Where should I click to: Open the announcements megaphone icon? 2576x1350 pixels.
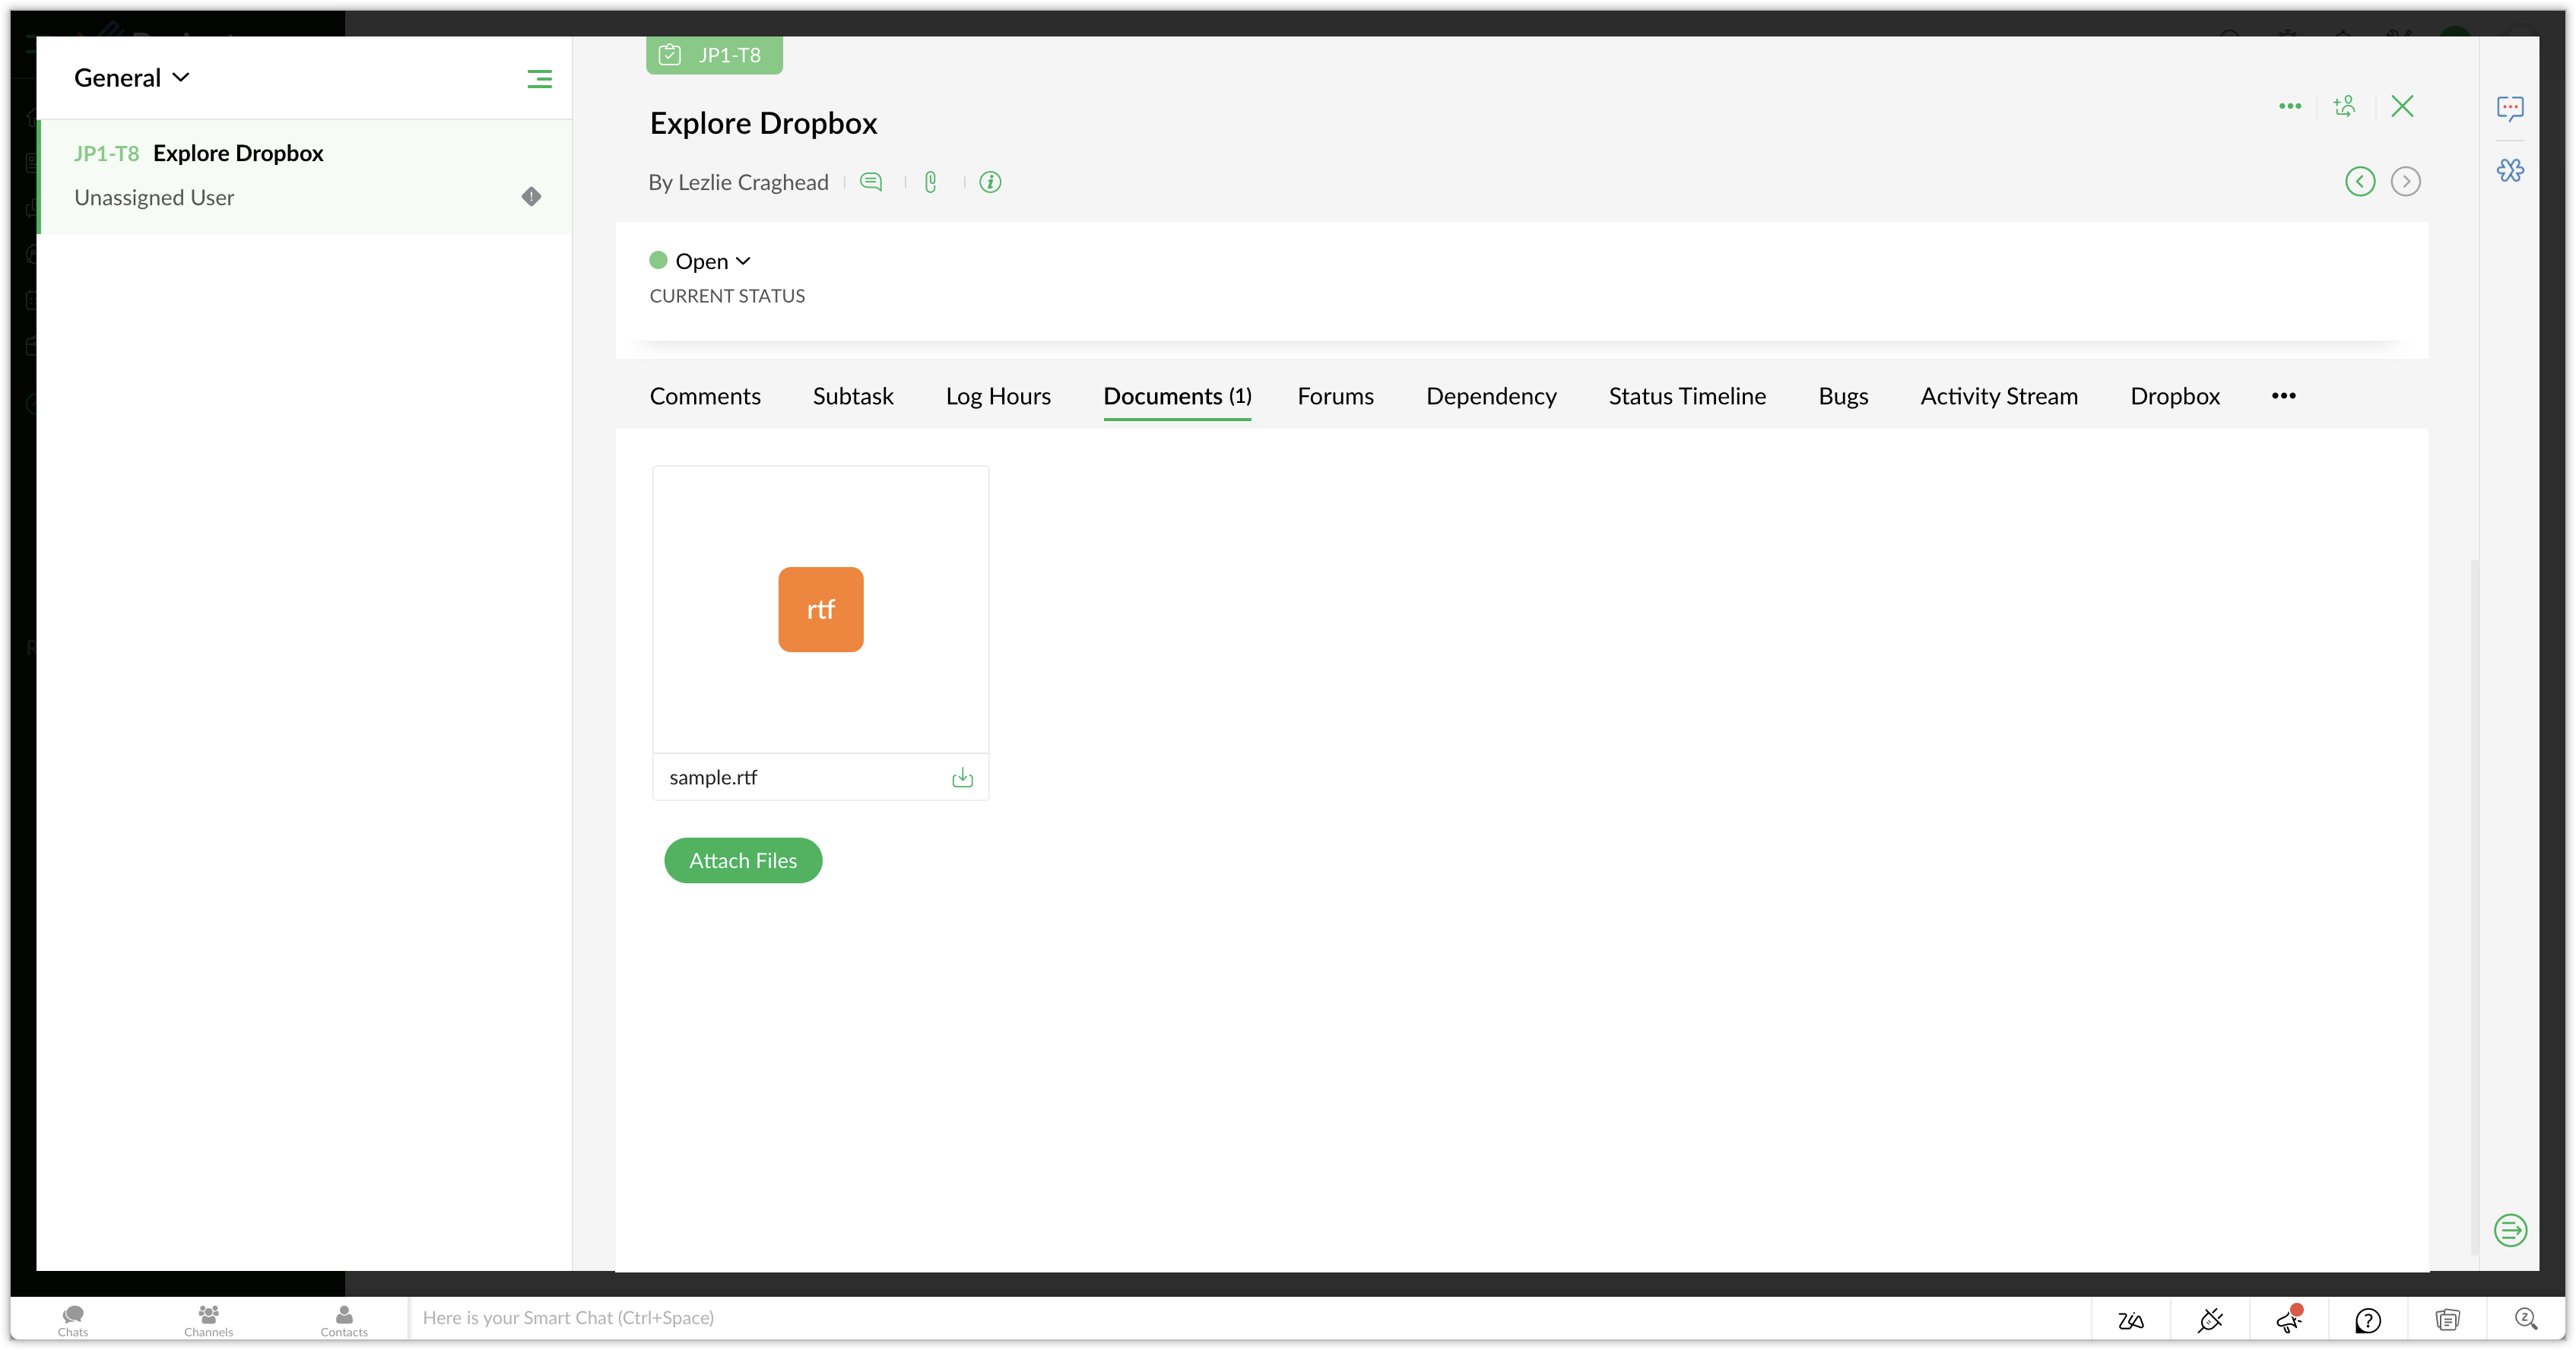click(2289, 1319)
